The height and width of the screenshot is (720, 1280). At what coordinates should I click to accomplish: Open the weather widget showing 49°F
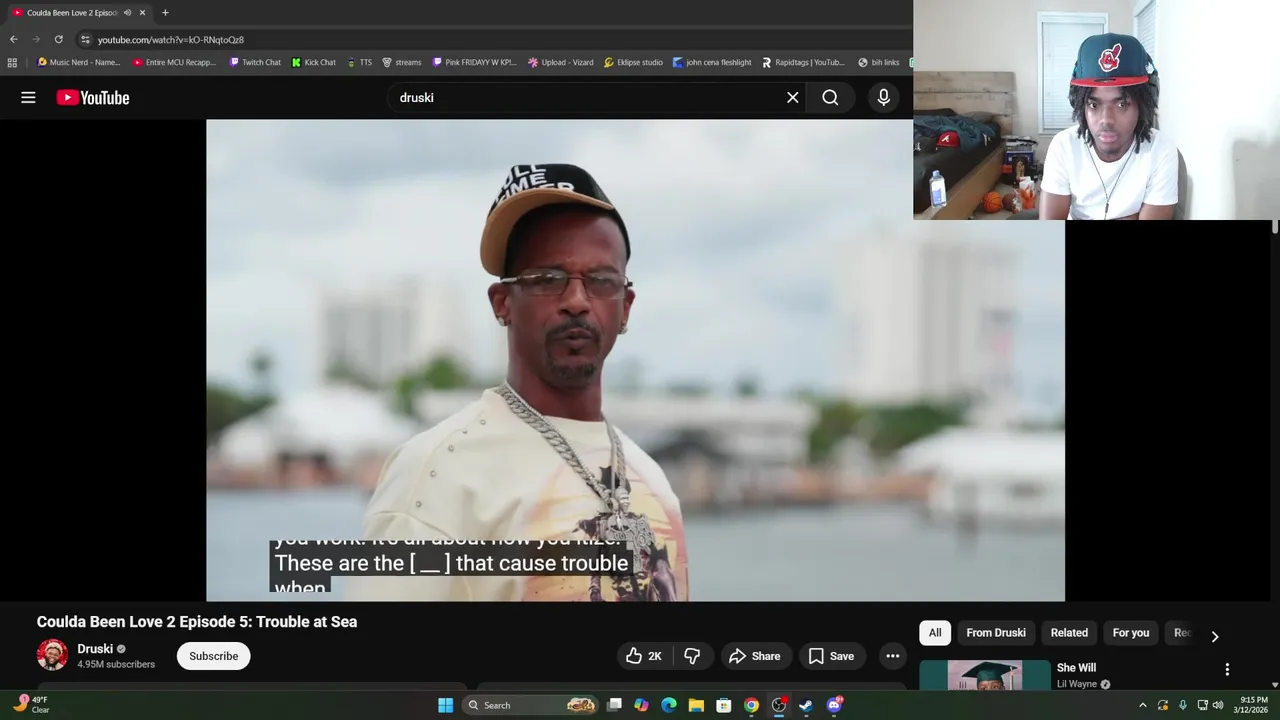point(30,705)
